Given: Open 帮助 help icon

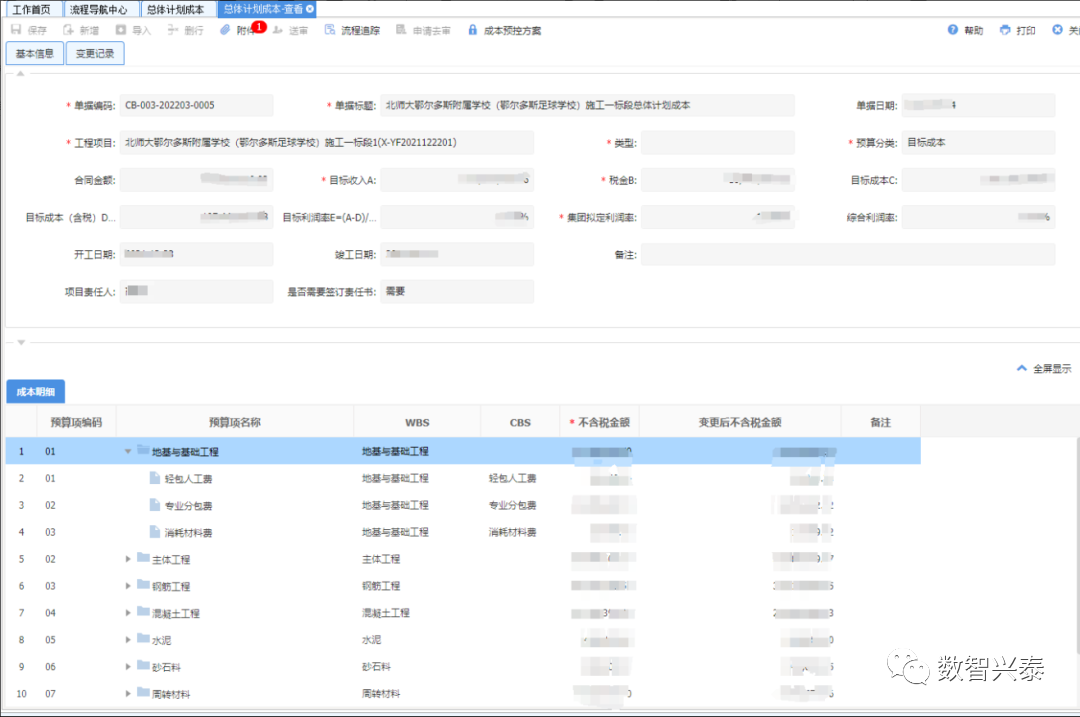Looking at the screenshot, I should [953, 31].
